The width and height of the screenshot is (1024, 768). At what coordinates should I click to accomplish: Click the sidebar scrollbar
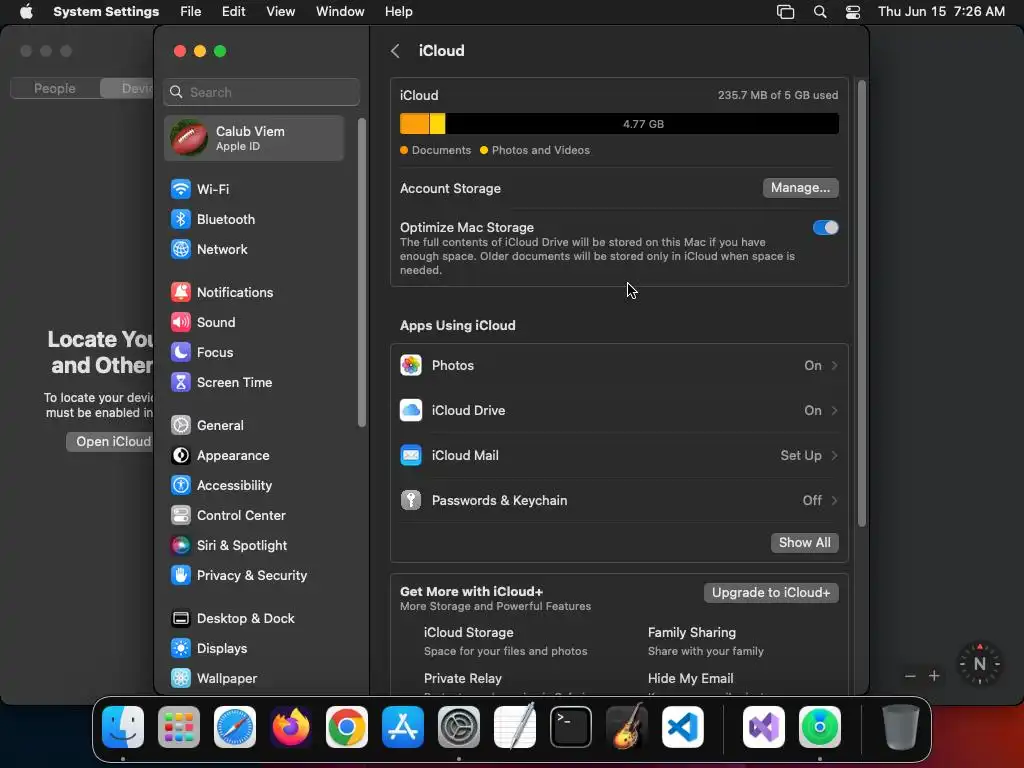click(362, 273)
